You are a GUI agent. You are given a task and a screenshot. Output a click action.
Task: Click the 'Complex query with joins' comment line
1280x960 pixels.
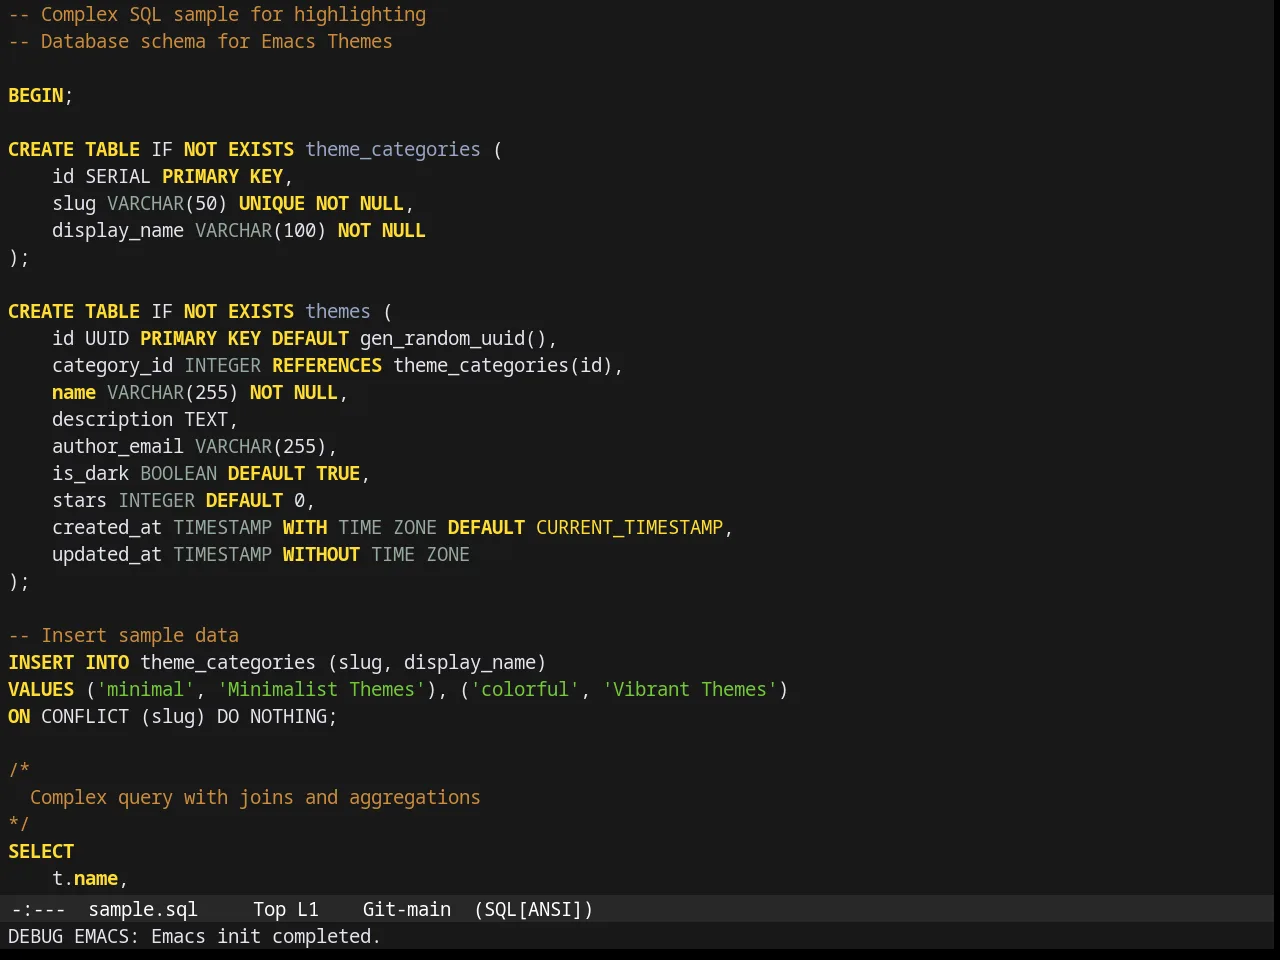[x=255, y=797]
